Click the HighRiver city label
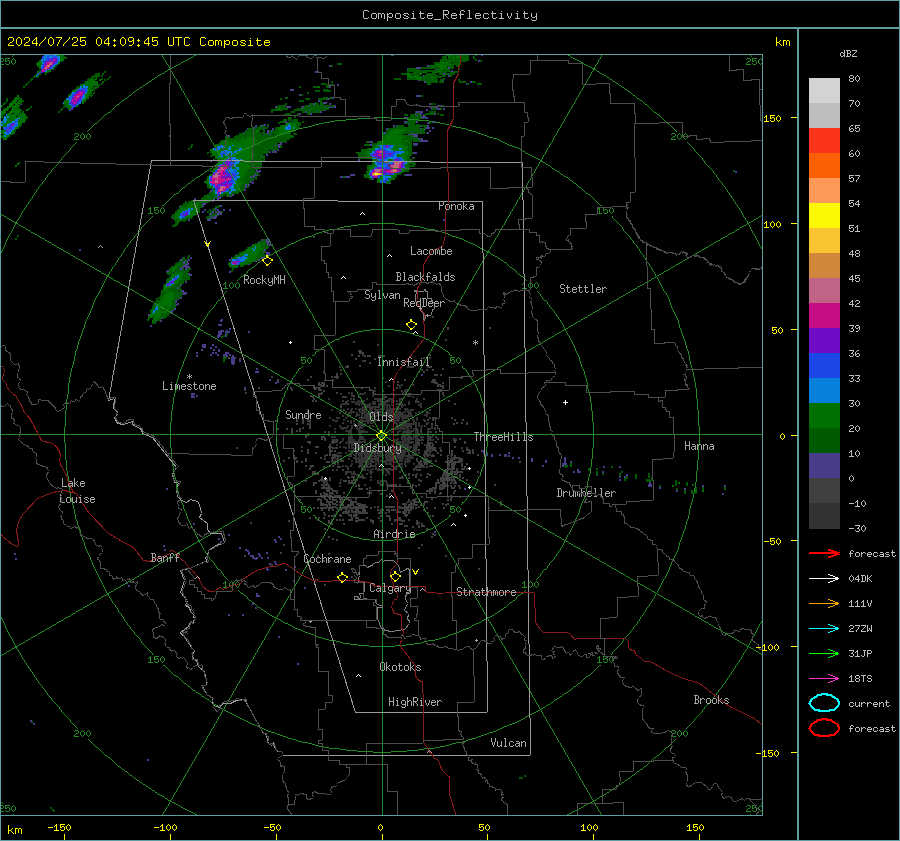 tap(415, 702)
